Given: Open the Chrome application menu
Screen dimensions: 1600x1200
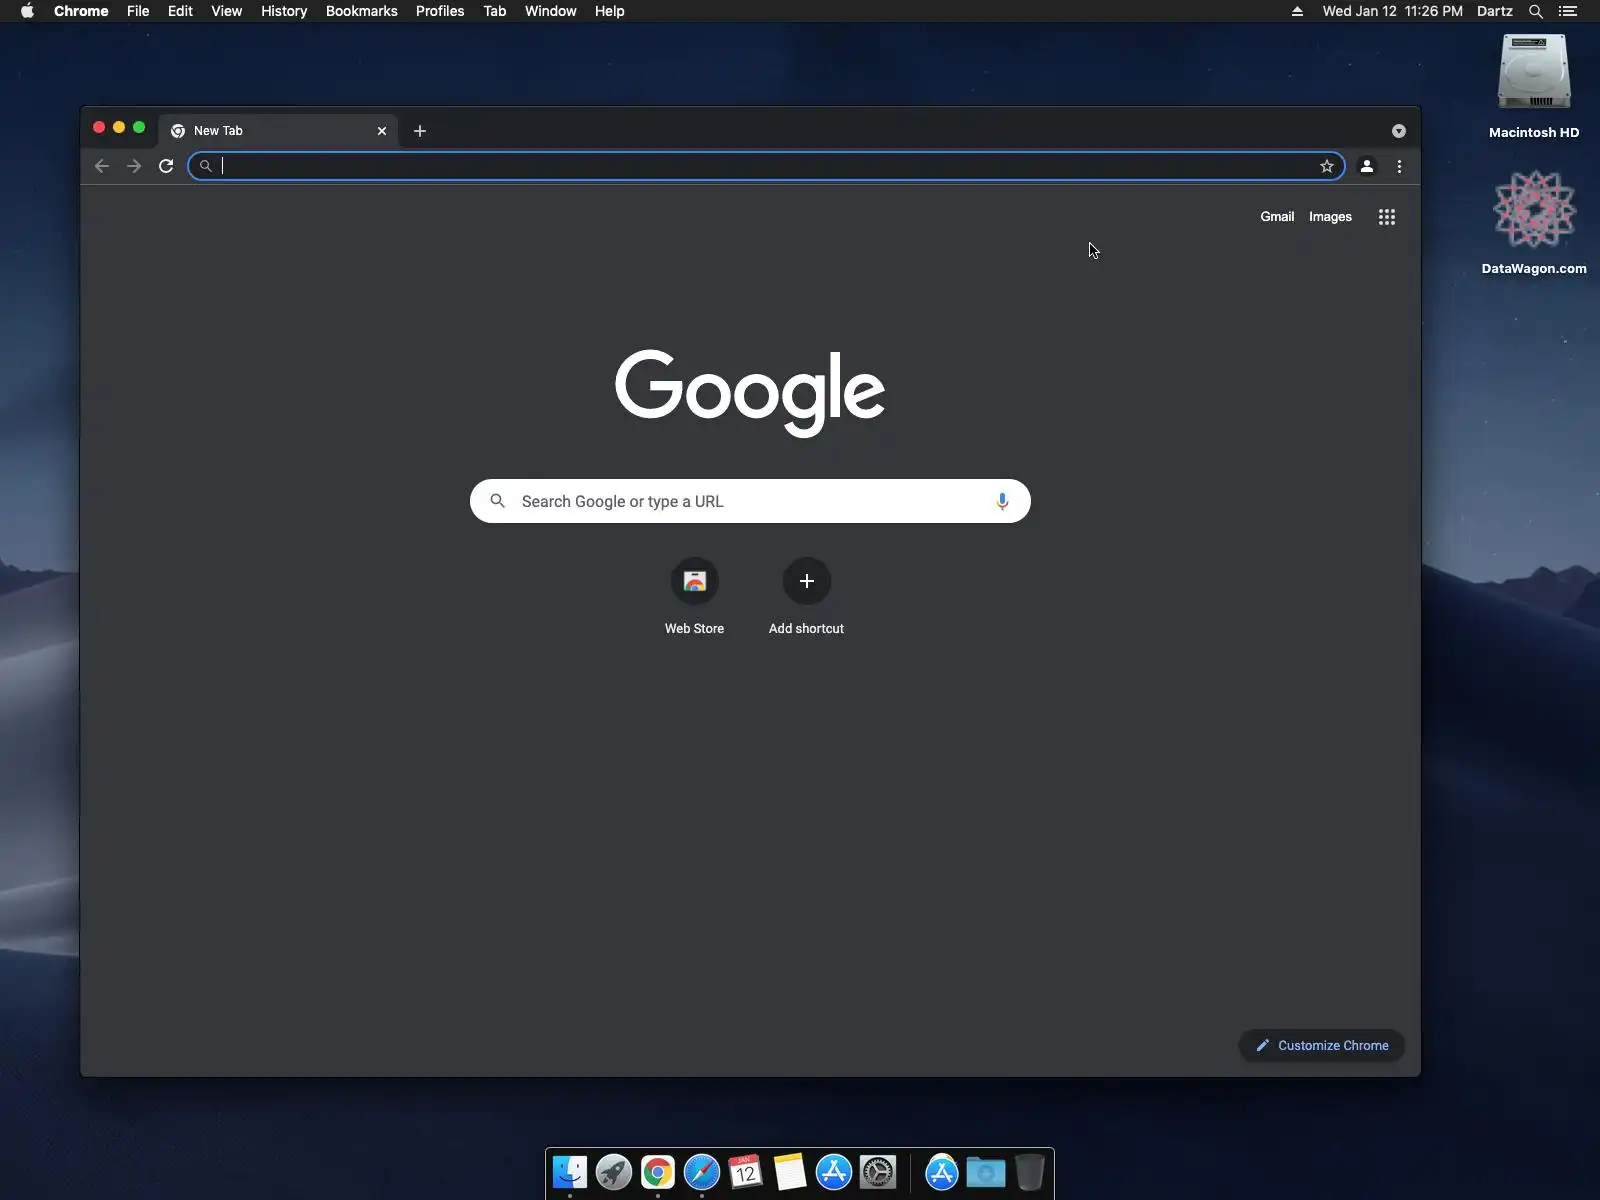Looking at the screenshot, I should click(x=81, y=11).
